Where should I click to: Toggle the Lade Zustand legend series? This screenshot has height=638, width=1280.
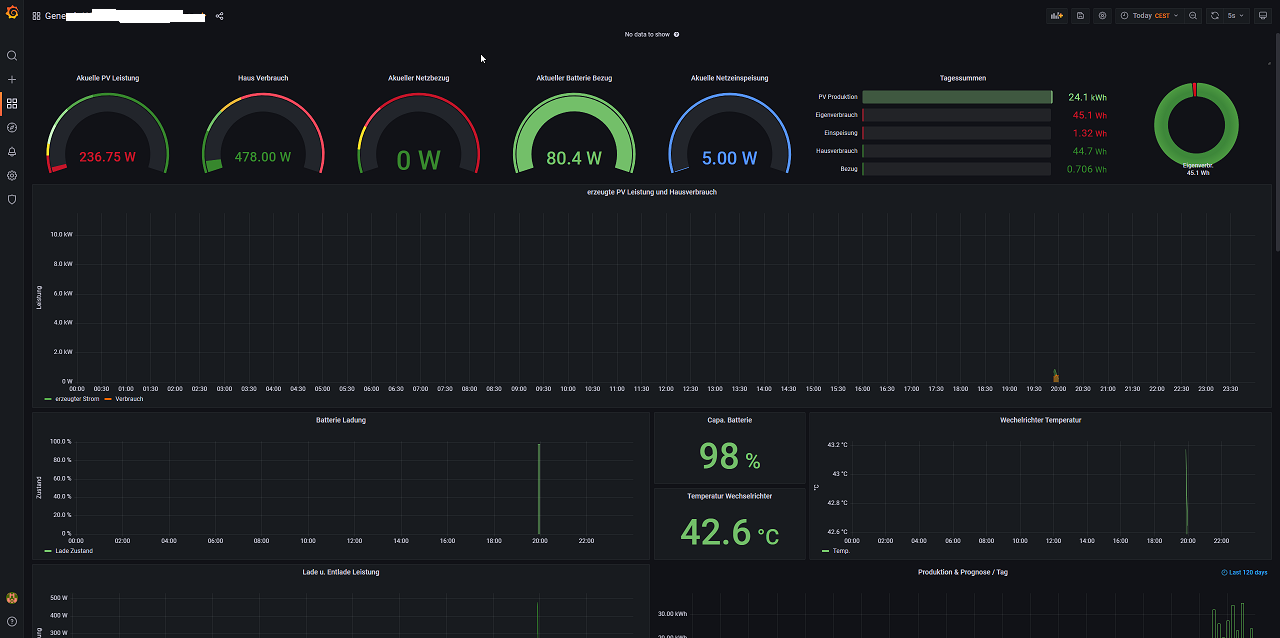click(76, 551)
